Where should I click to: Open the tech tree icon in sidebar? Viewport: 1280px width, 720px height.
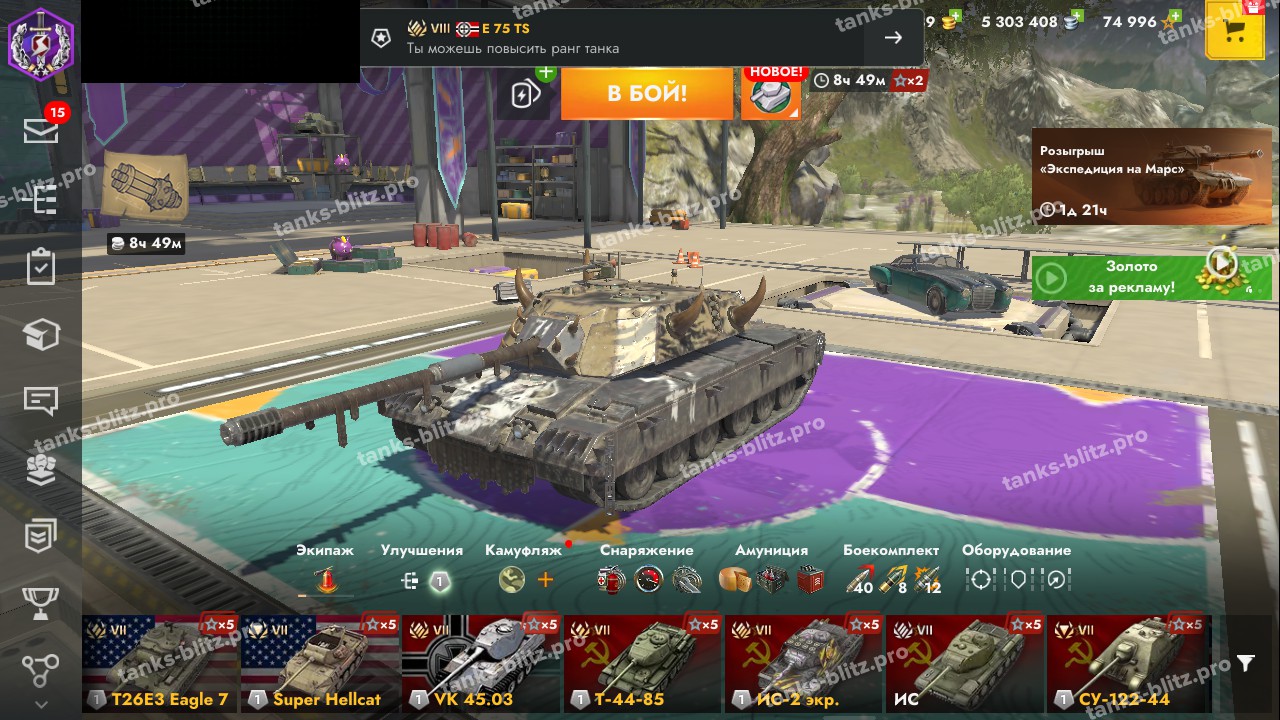(41, 201)
